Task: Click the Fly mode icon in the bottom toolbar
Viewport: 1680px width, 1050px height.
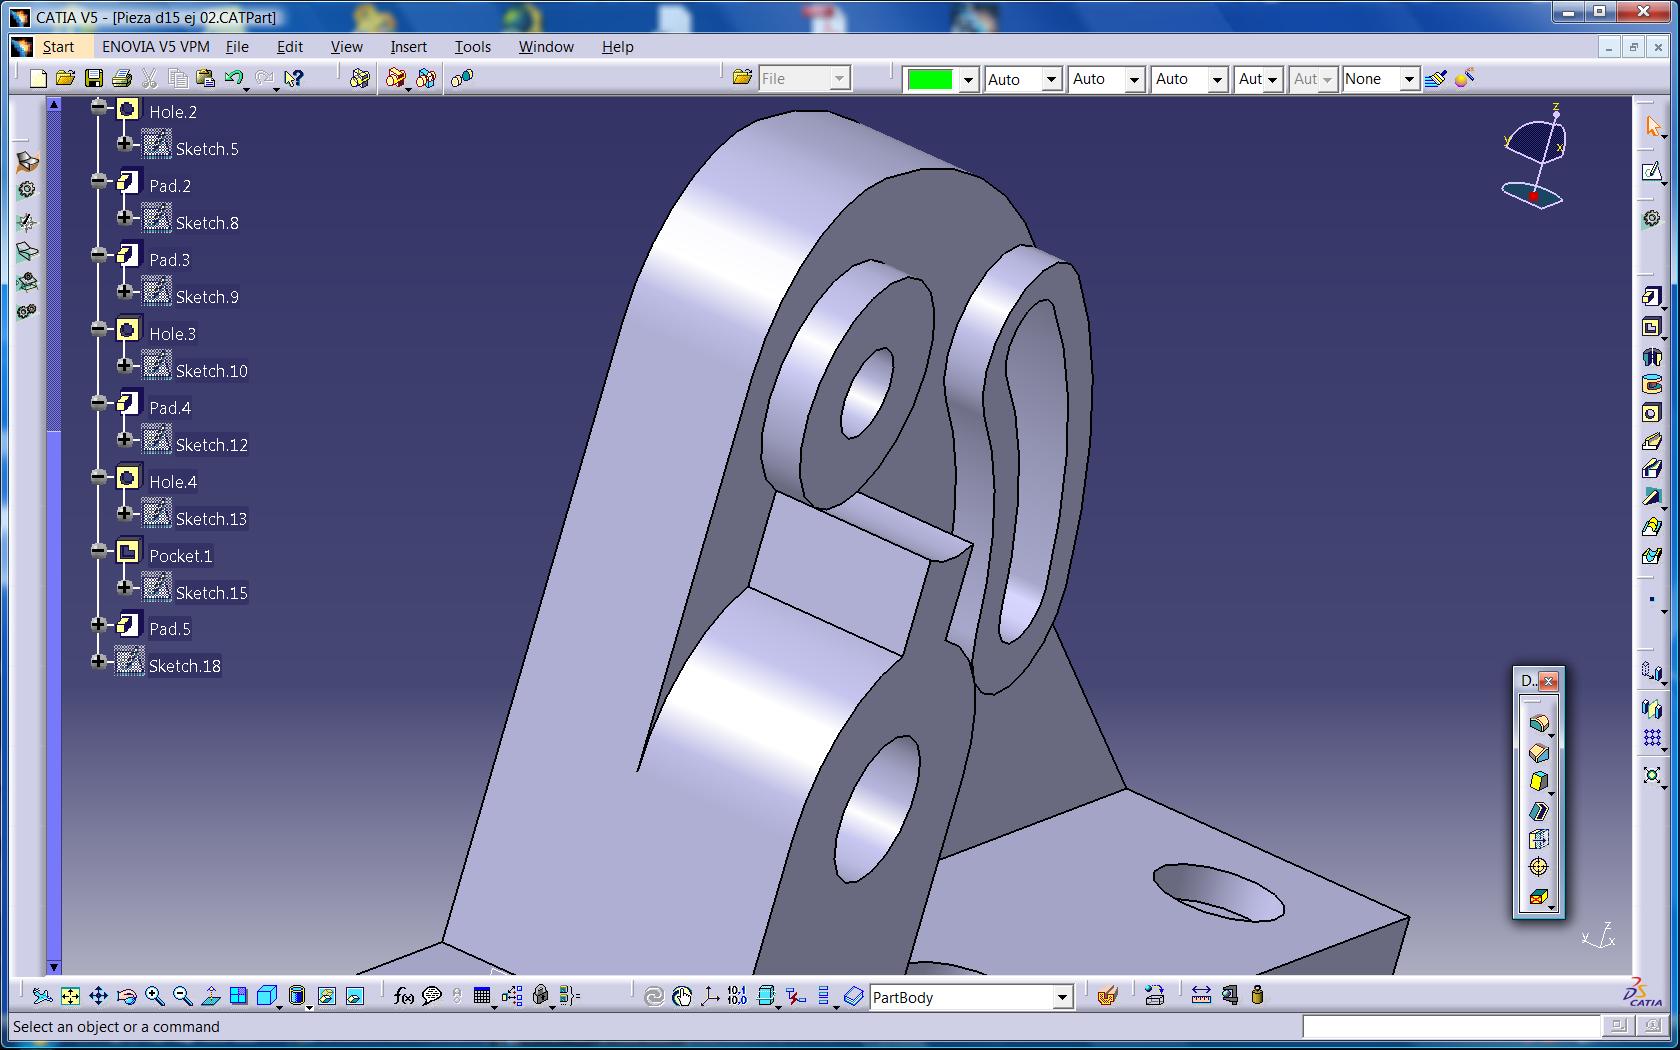Action: (x=42, y=996)
